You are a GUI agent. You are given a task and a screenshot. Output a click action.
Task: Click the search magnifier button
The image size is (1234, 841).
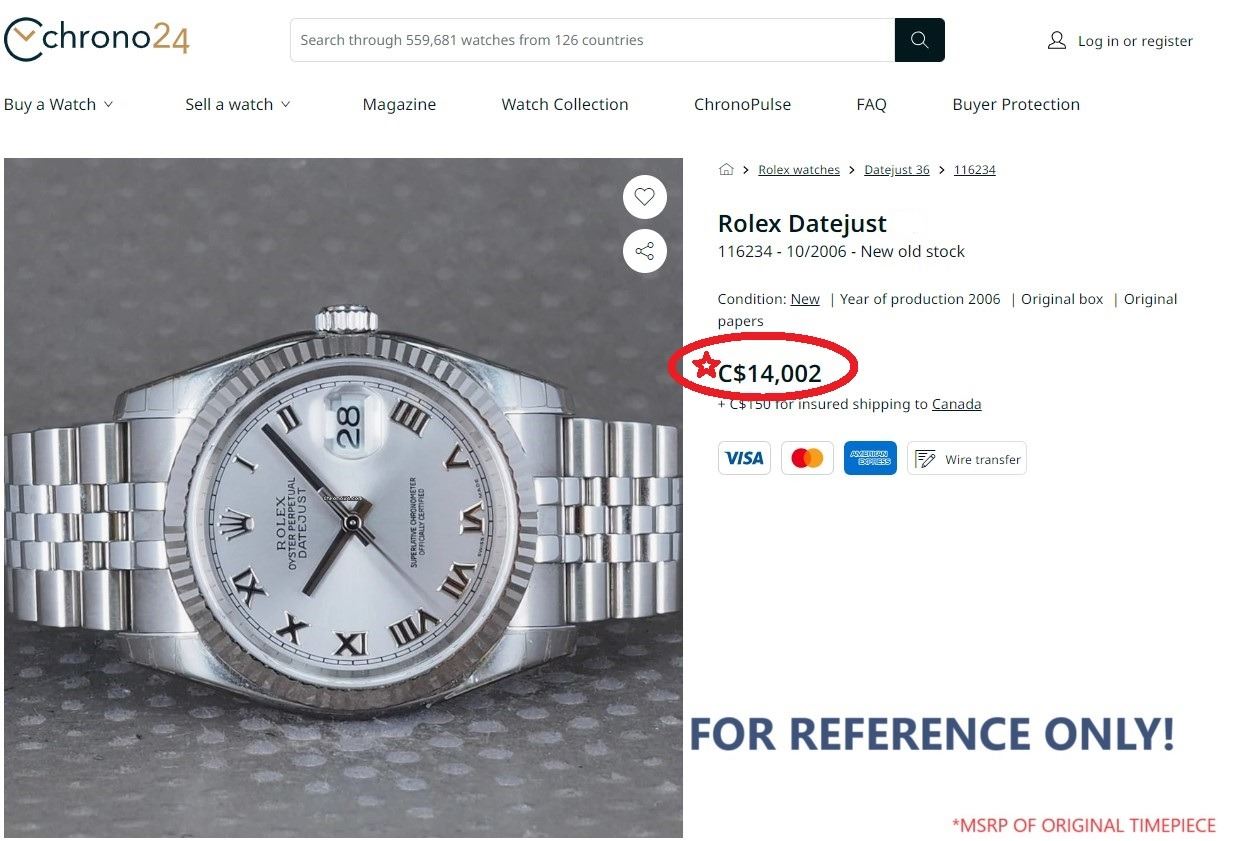coord(919,41)
